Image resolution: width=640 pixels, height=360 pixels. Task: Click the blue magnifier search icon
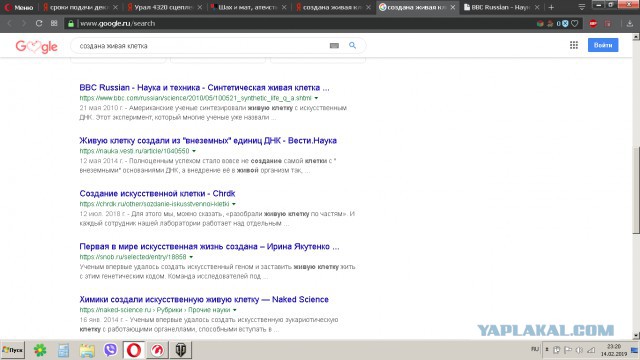(352, 46)
